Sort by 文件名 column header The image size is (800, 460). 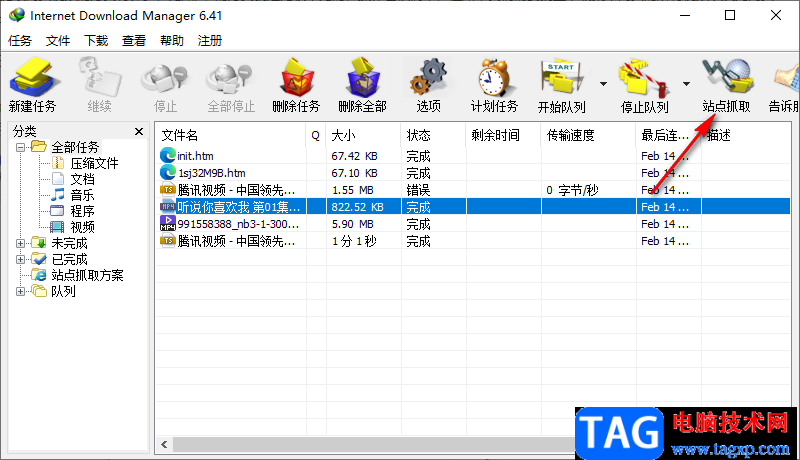231,135
